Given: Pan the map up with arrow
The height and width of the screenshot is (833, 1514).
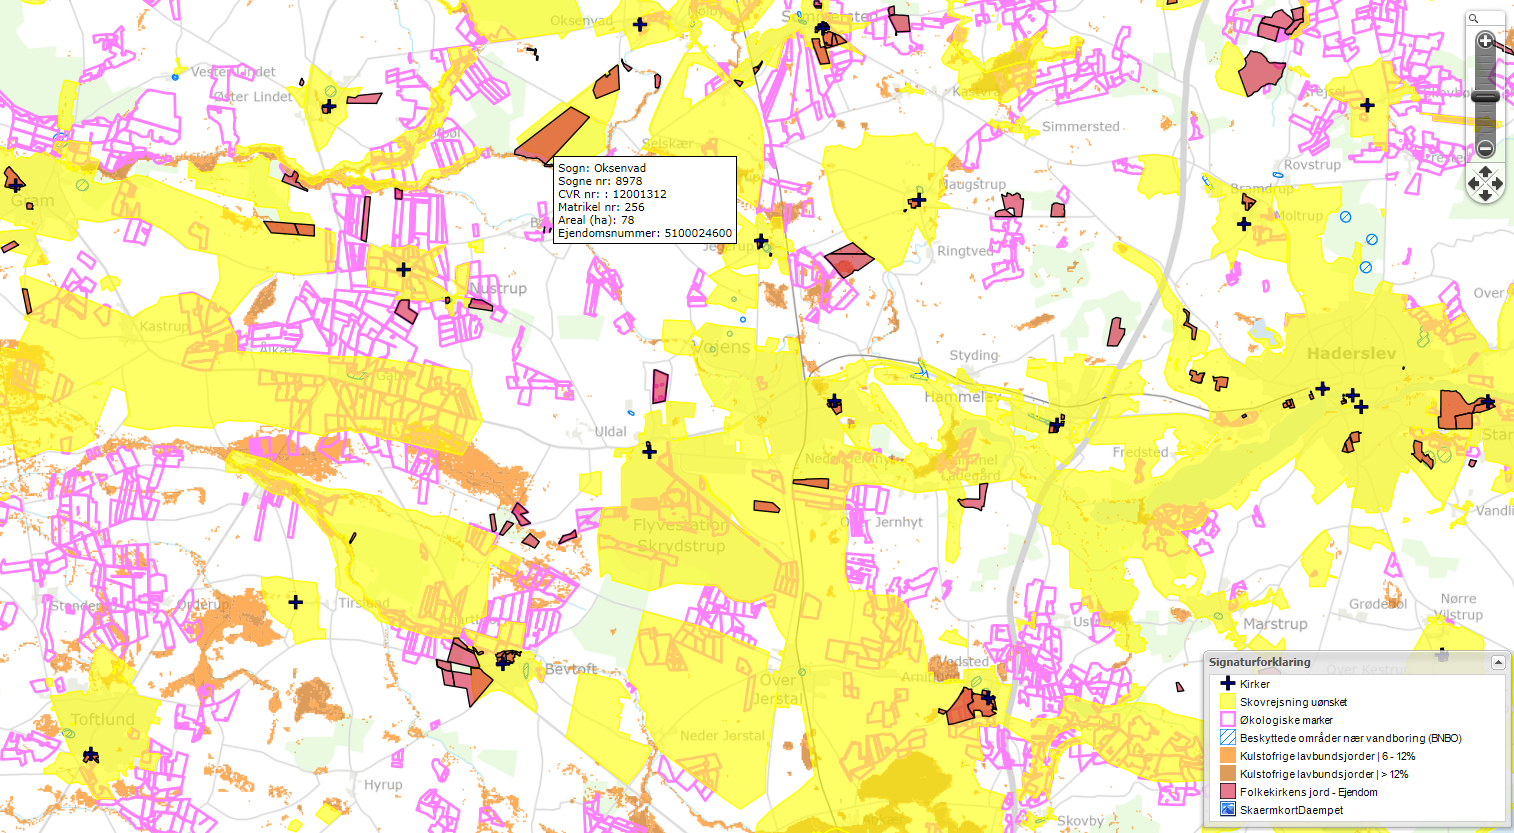Looking at the screenshot, I should coord(1485,172).
